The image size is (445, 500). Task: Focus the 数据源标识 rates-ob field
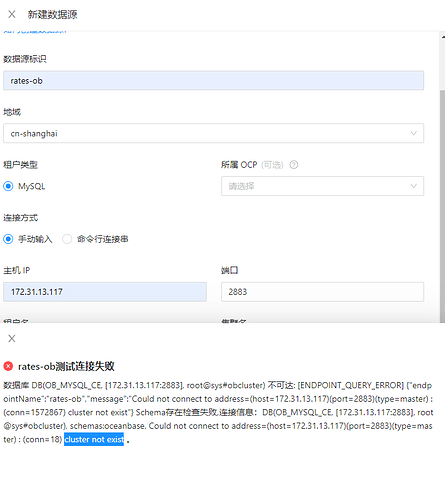pos(214,80)
